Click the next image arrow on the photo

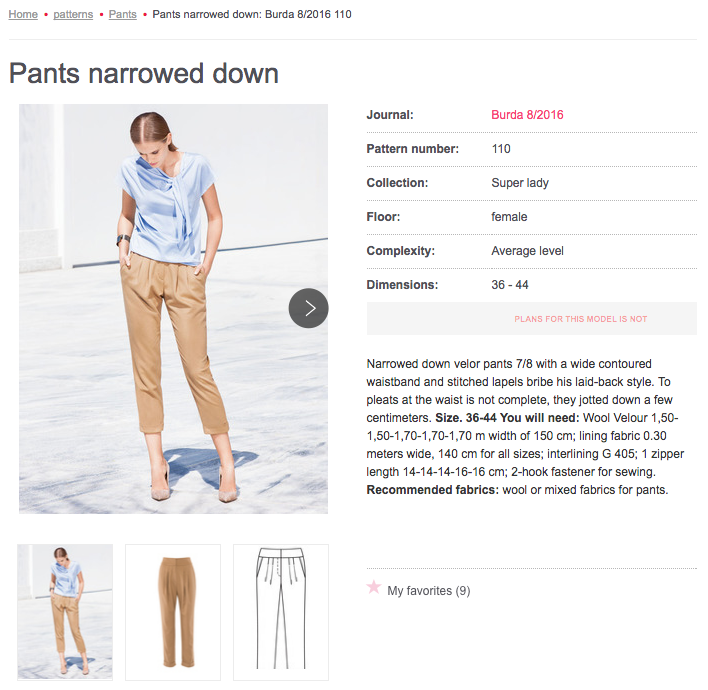(x=308, y=308)
